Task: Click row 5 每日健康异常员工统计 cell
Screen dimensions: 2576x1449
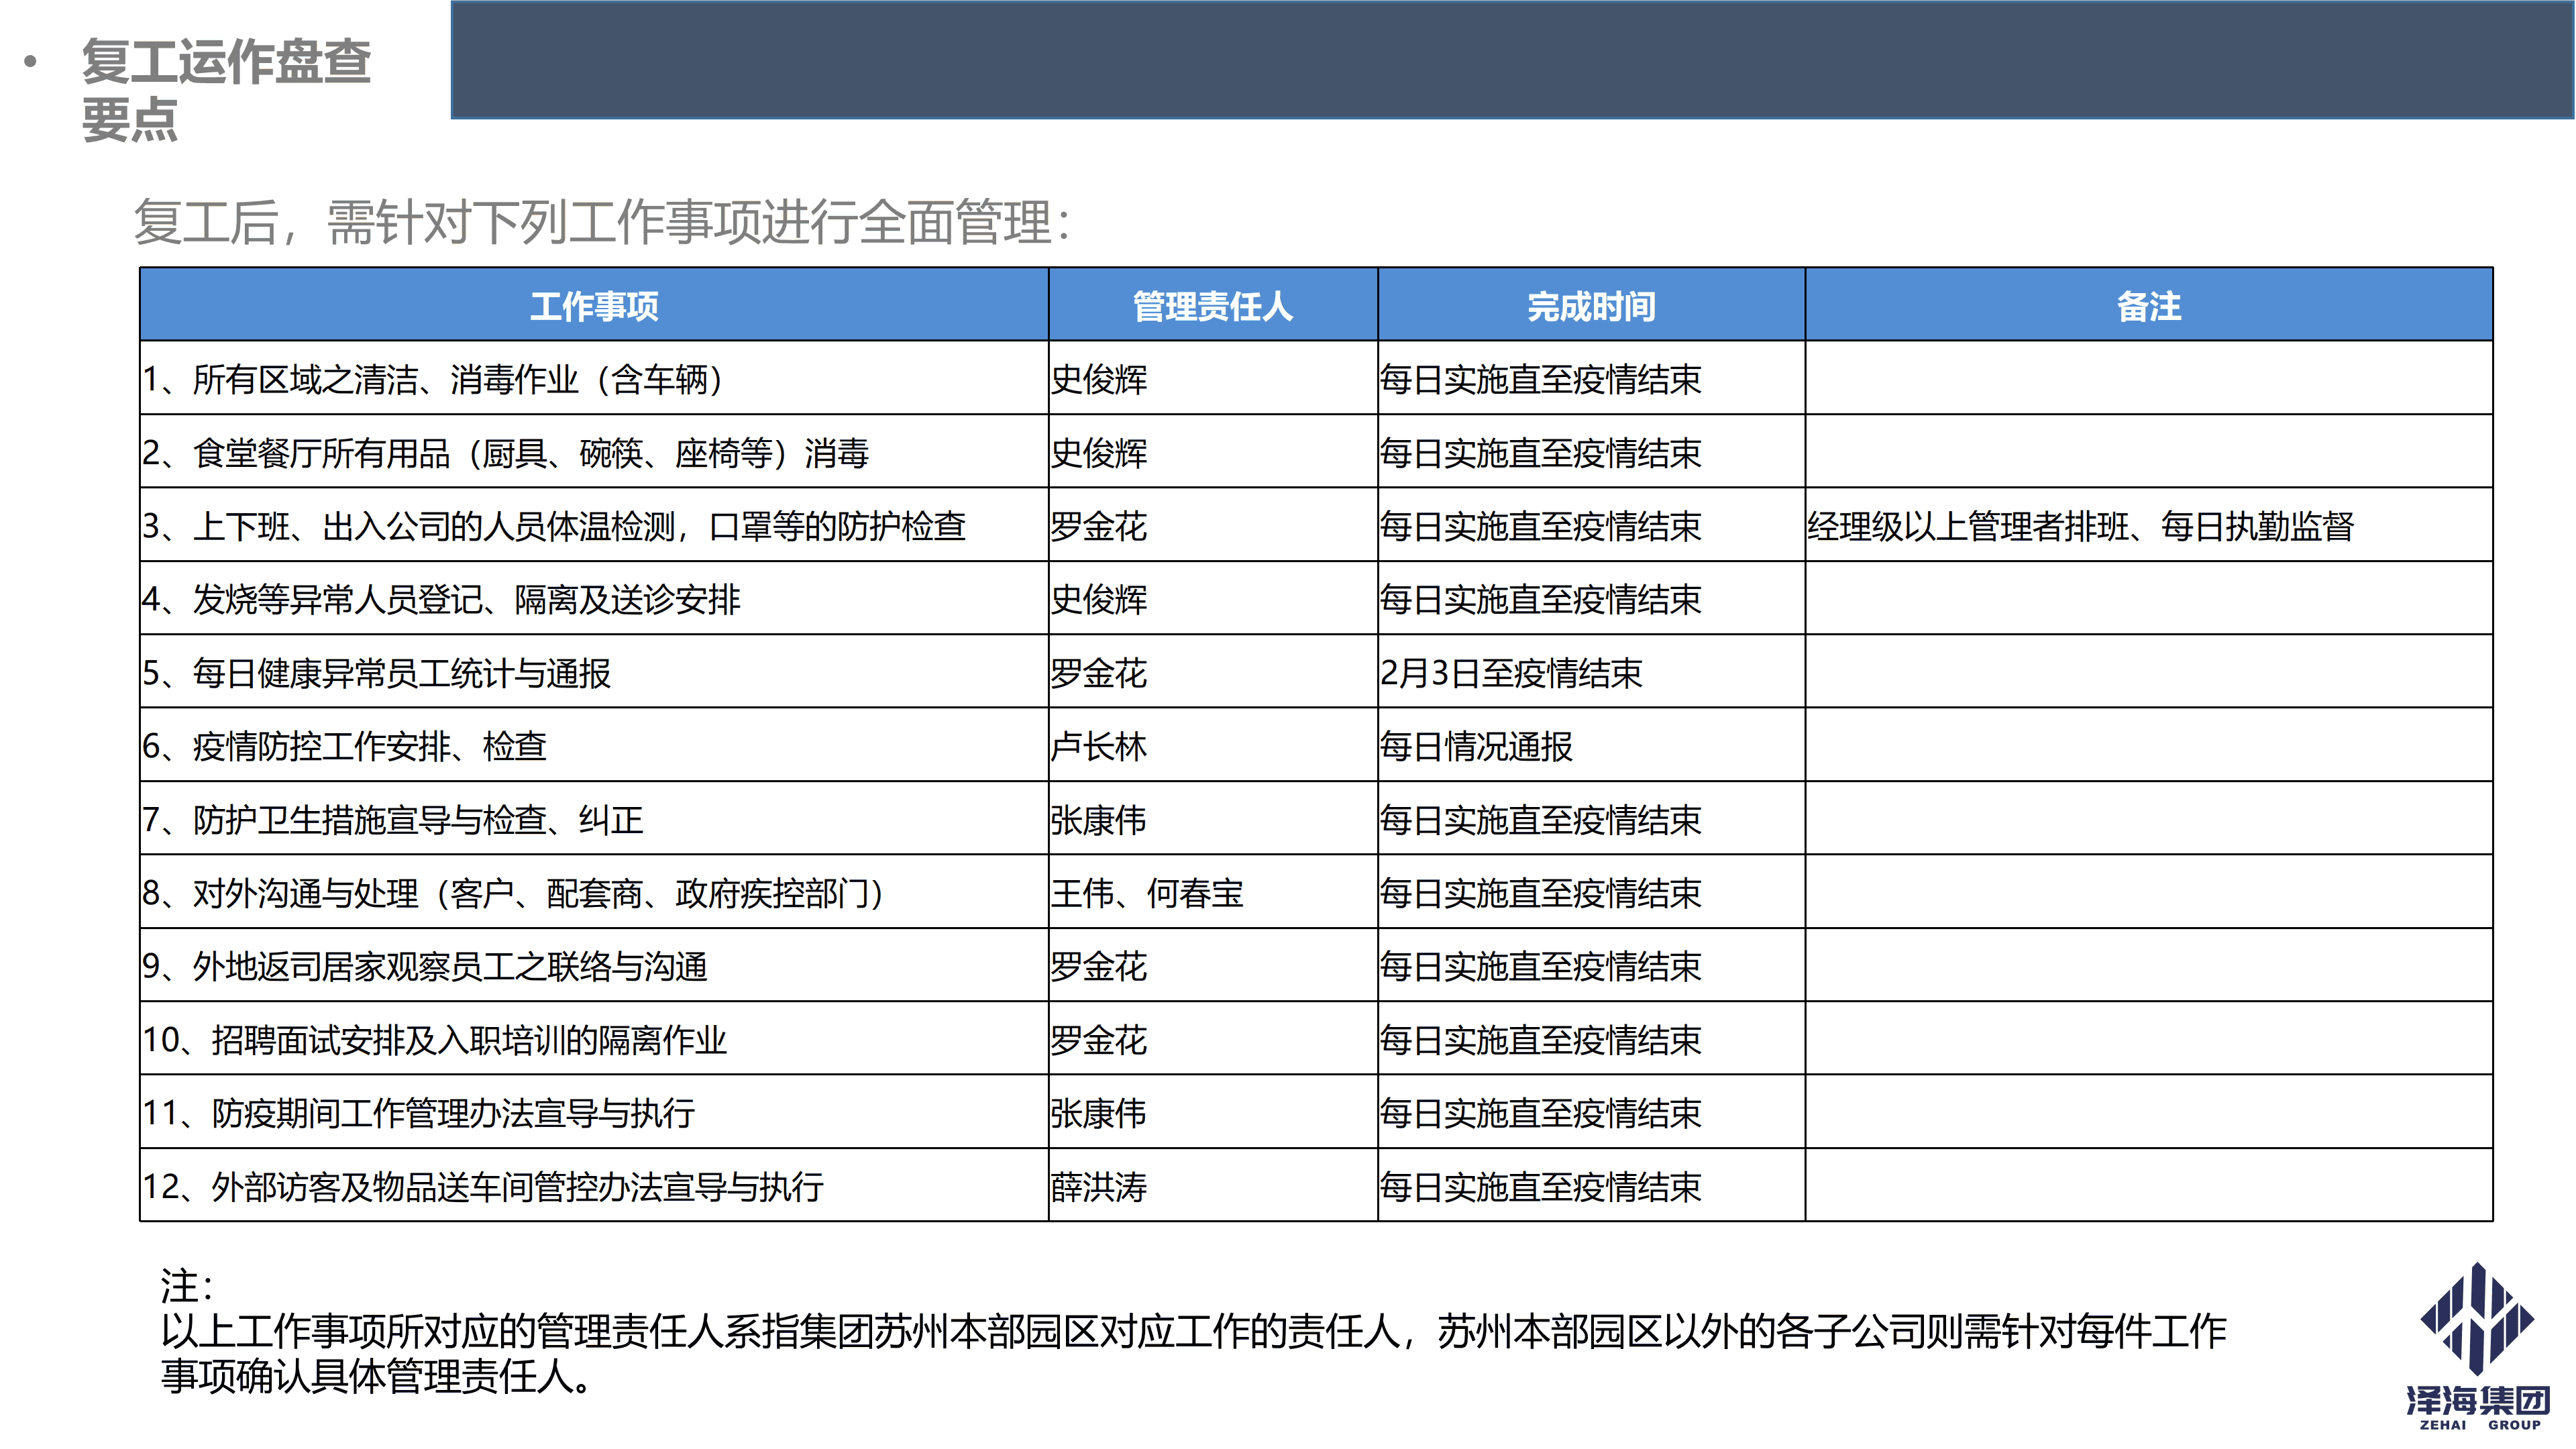Action: tap(376, 673)
